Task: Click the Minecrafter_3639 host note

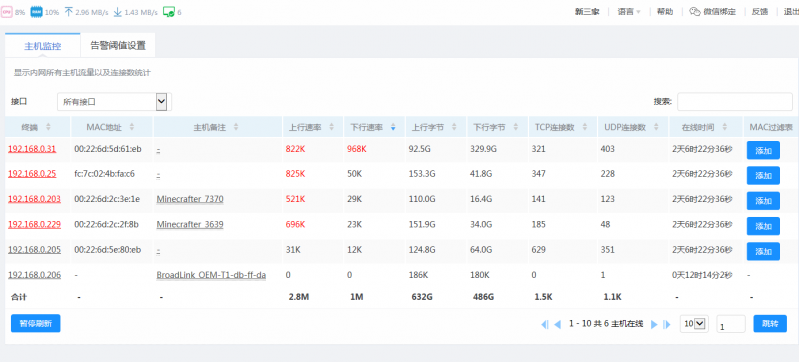Action: [190, 224]
